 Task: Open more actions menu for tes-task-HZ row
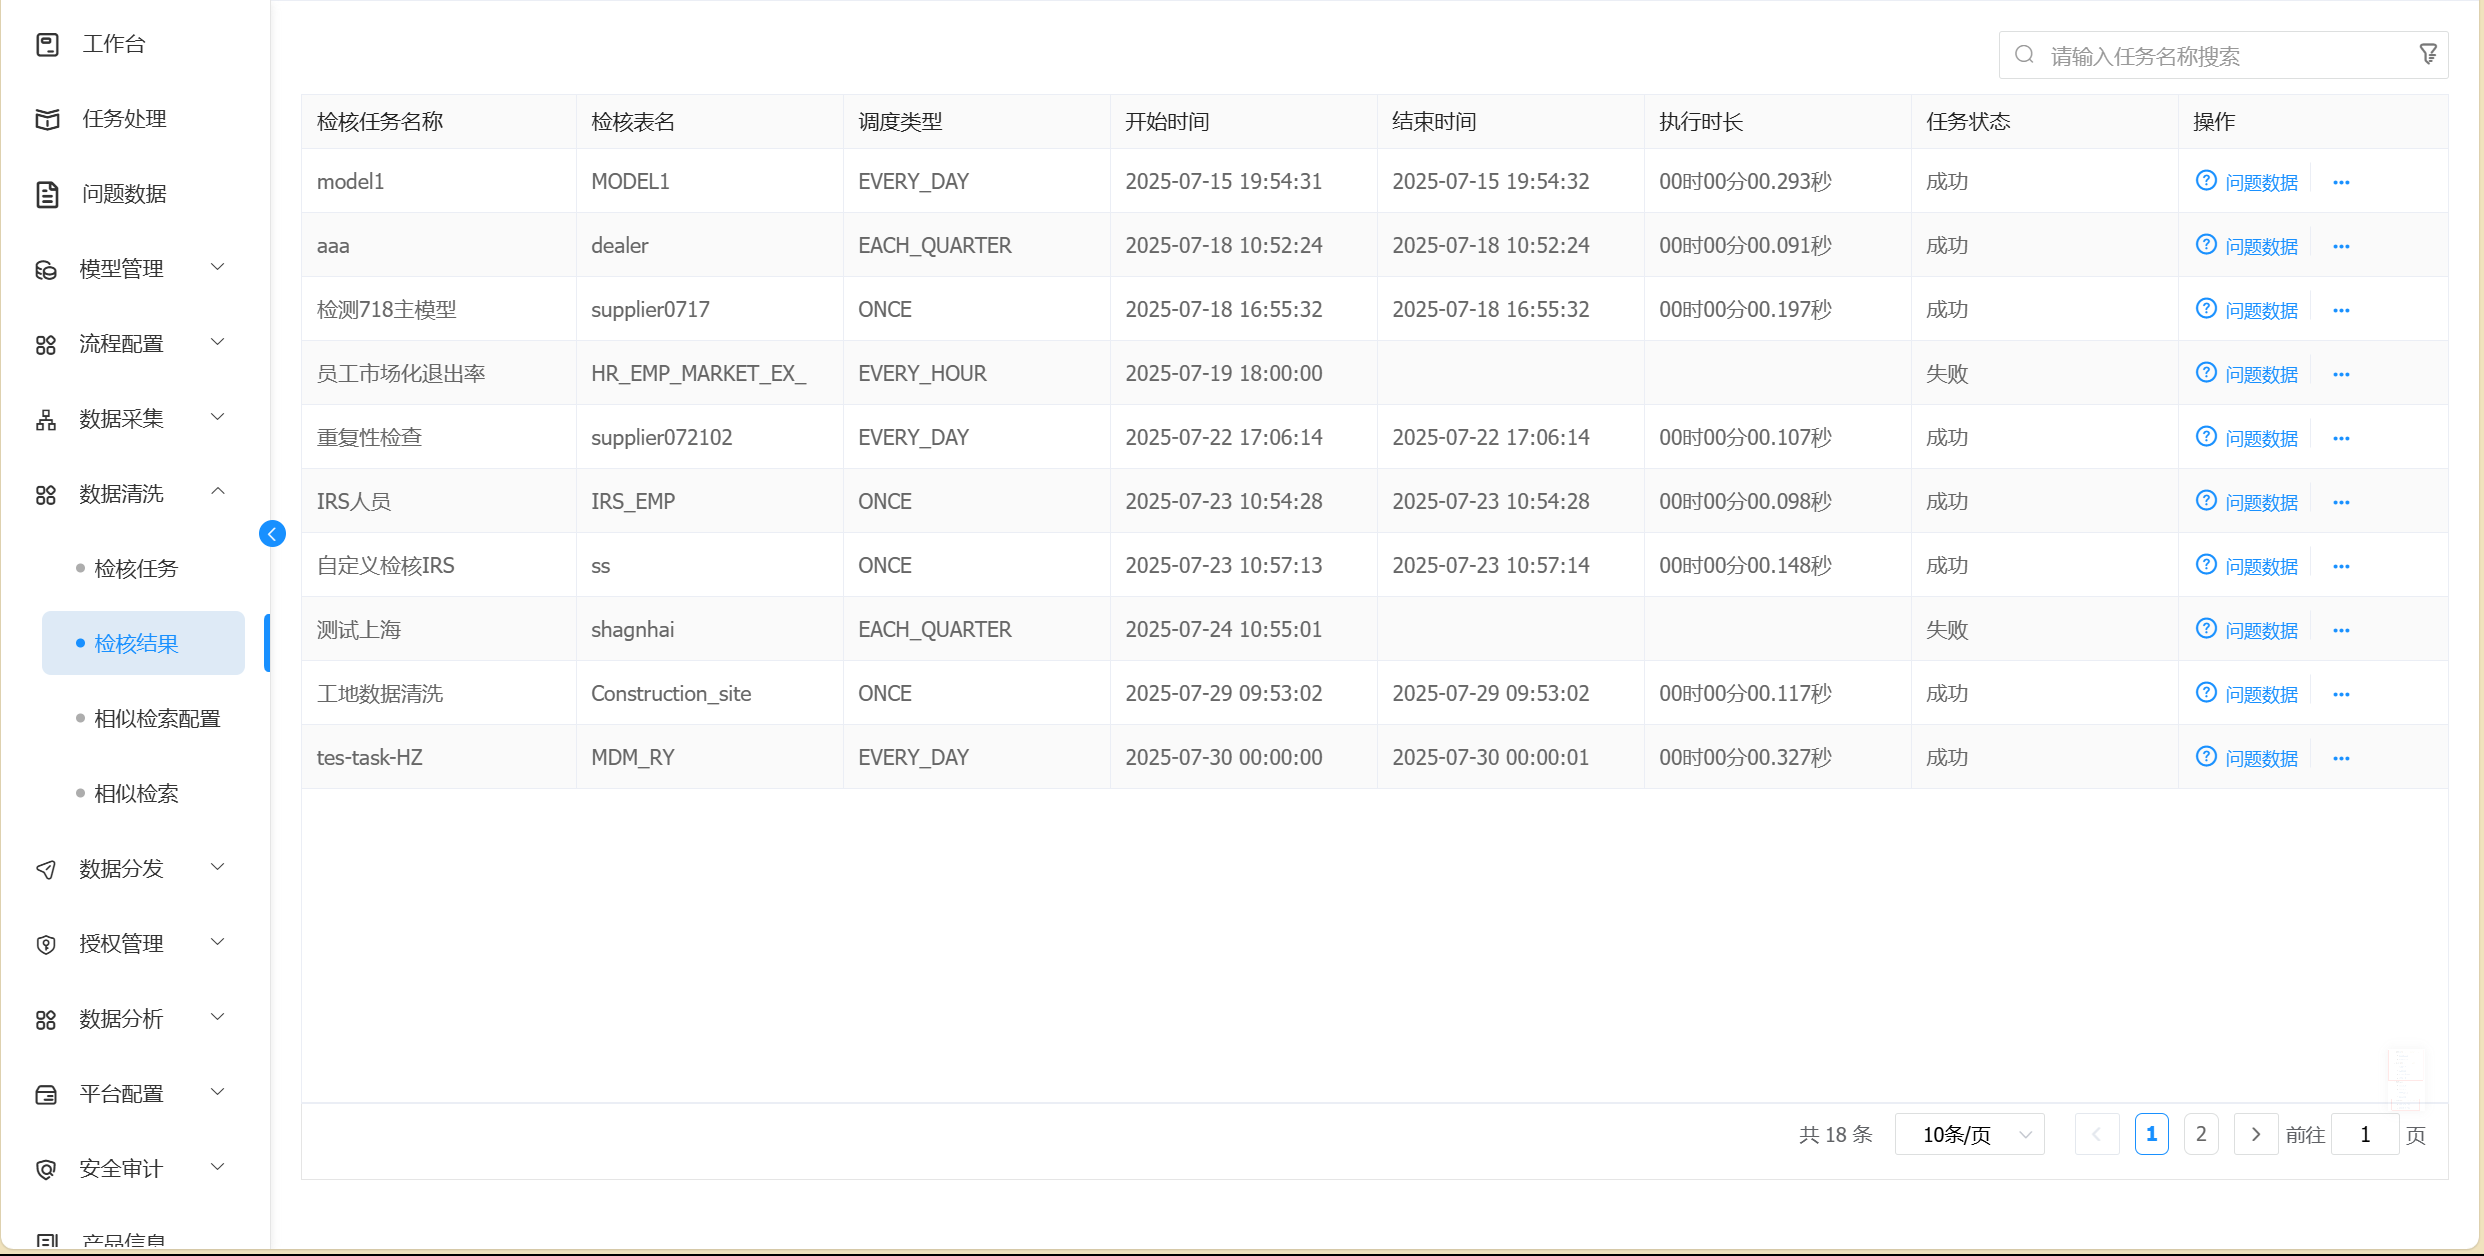click(2341, 758)
